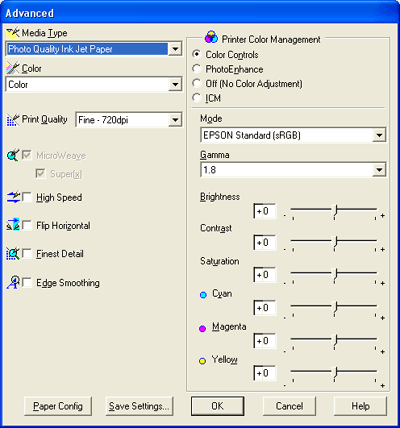
Task: Click the Printer Color Management icon
Action: coord(211,37)
